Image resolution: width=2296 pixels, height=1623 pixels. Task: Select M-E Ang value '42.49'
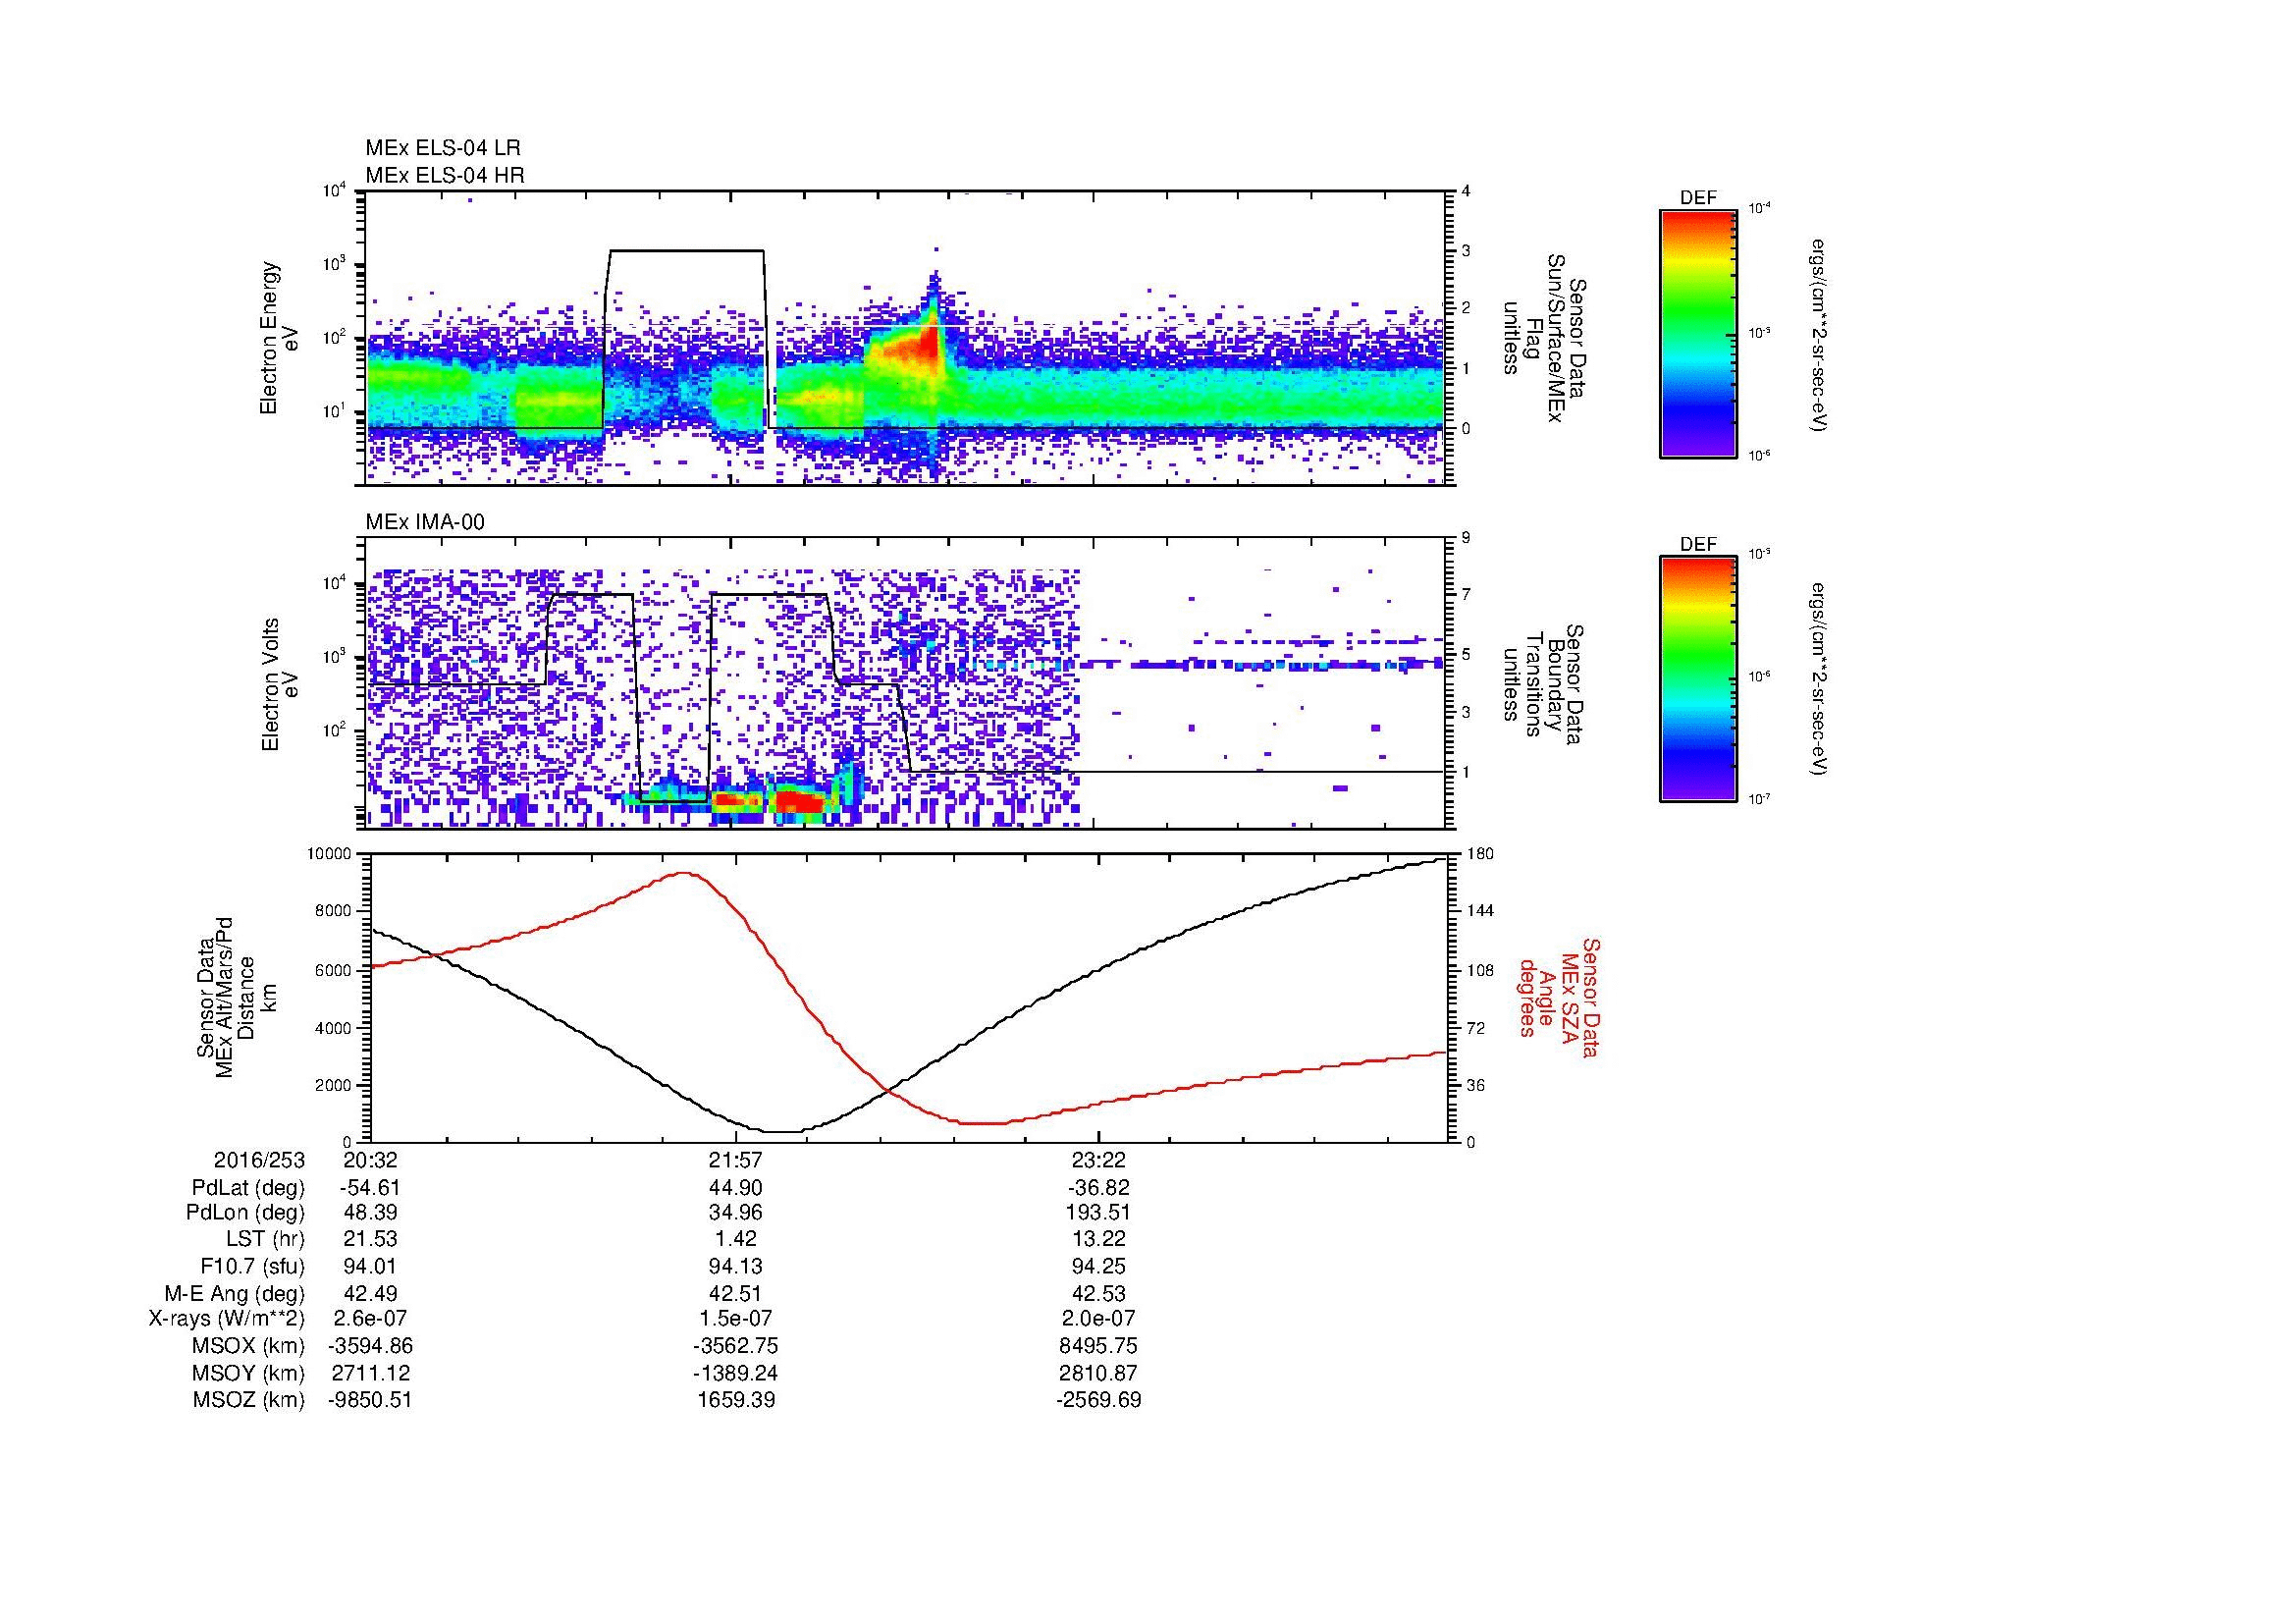(x=370, y=1294)
